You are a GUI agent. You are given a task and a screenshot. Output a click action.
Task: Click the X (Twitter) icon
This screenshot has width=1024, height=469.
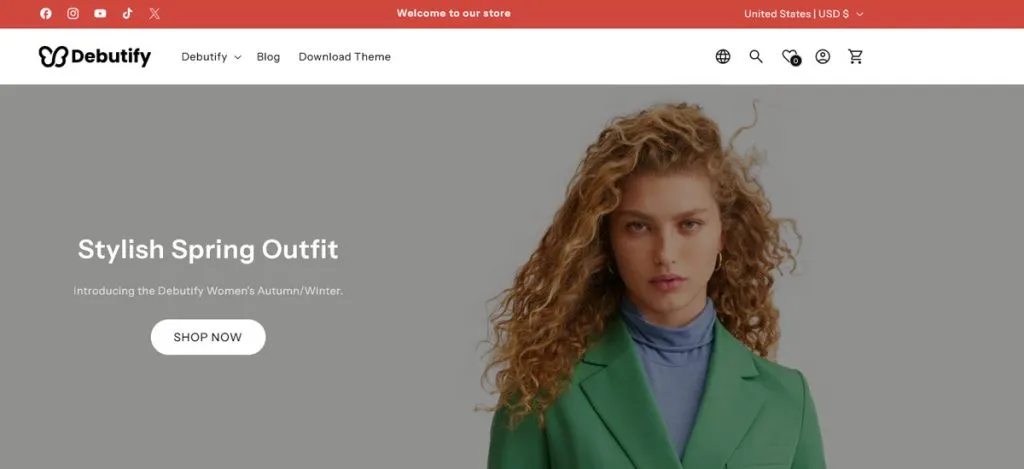154,14
